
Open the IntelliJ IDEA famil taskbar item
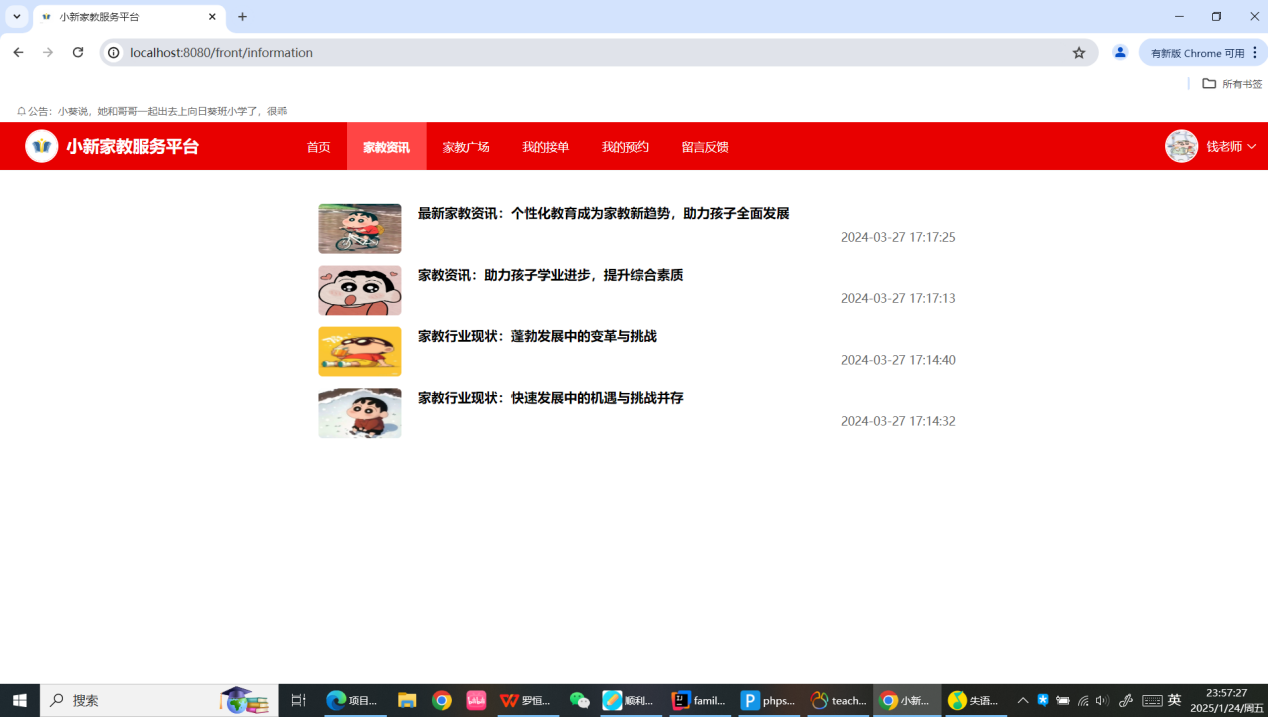click(699, 700)
